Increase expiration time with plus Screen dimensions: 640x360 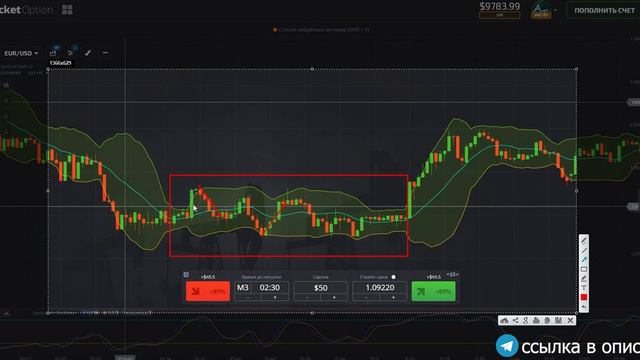(x=275, y=298)
